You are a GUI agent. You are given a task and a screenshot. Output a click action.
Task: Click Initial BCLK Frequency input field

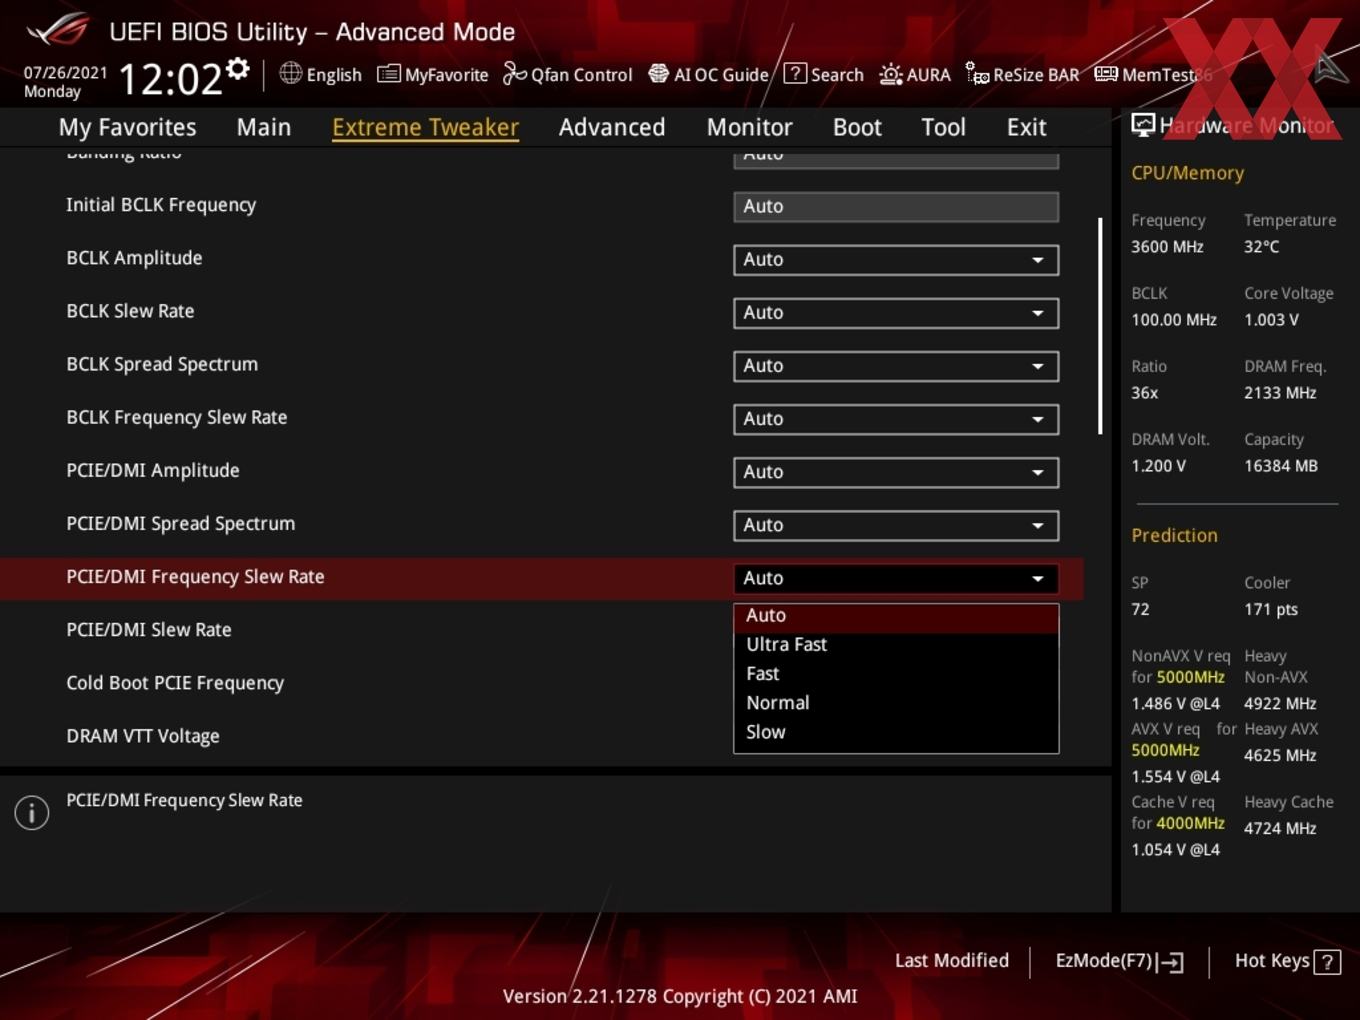pos(896,207)
